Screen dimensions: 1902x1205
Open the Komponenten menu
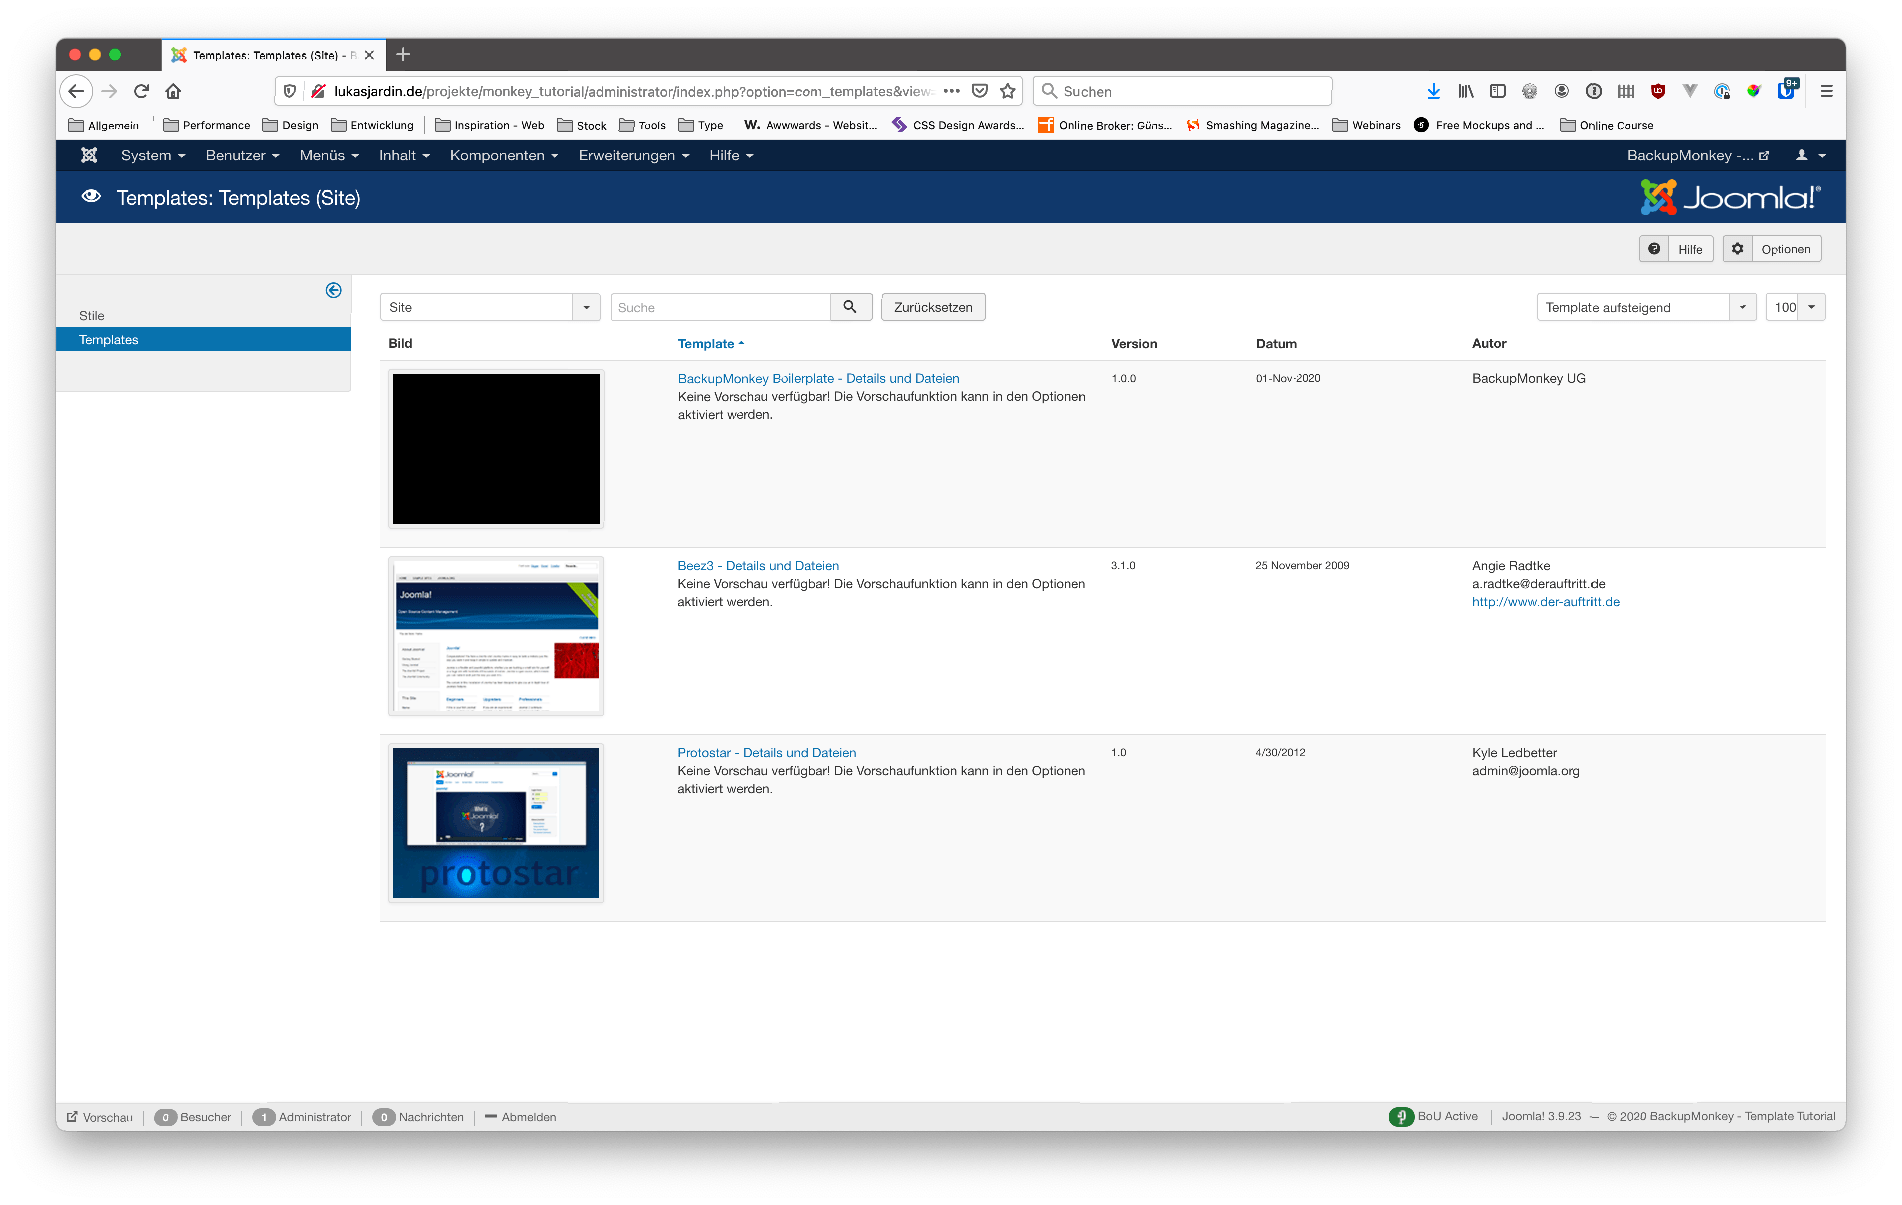pyautogui.click(x=504, y=155)
